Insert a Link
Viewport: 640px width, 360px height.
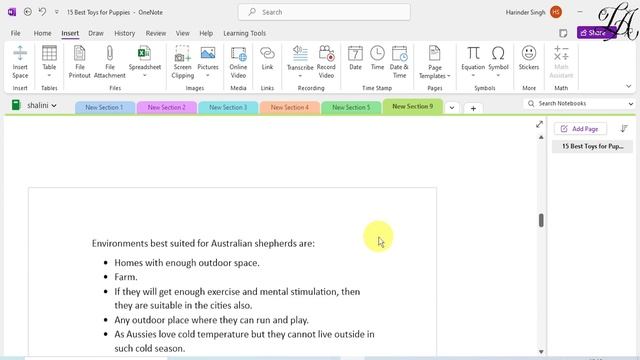click(x=267, y=58)
